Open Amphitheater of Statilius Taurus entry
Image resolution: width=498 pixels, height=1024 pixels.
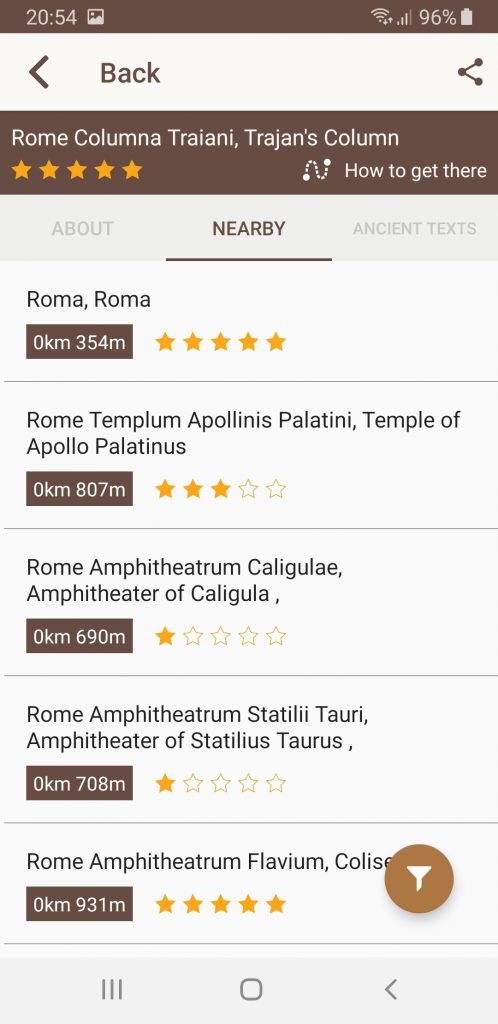(x=249, y=749)
